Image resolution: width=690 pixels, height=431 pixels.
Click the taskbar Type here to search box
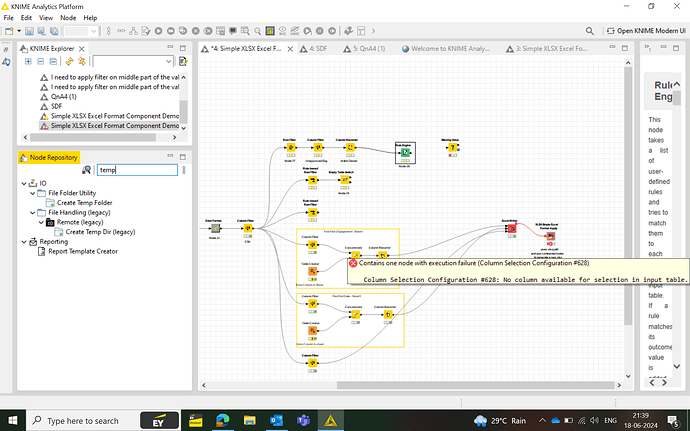tap(83, 421)
